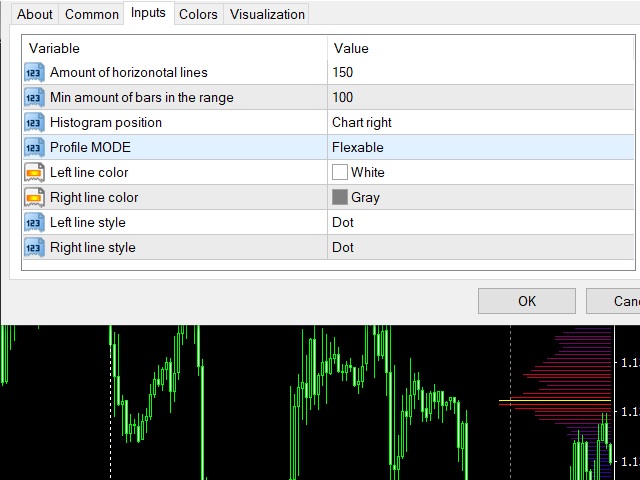Click the Right line style row icon
The width and height of the screenshot is (640, 480).
pos(34,248)
